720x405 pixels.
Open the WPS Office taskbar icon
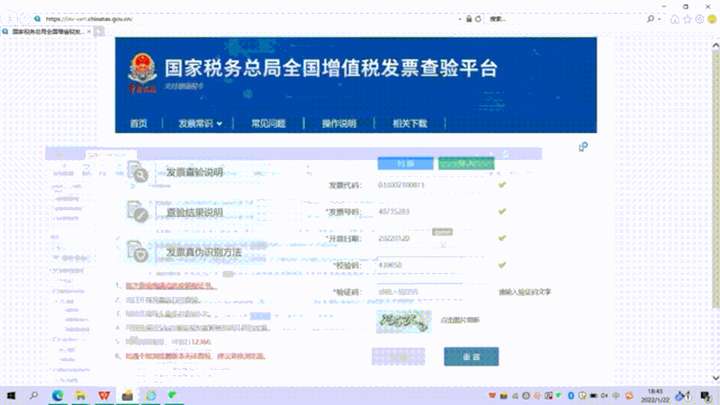tap(104, 395)
